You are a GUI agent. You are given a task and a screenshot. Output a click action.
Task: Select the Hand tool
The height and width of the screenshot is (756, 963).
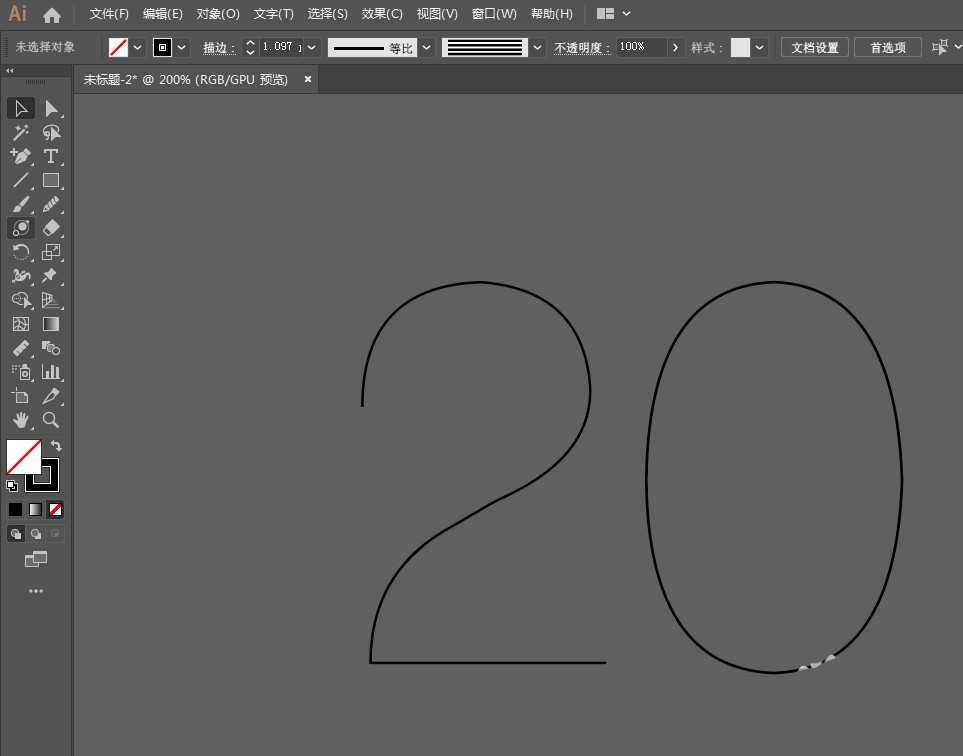[x=21, y=420]
